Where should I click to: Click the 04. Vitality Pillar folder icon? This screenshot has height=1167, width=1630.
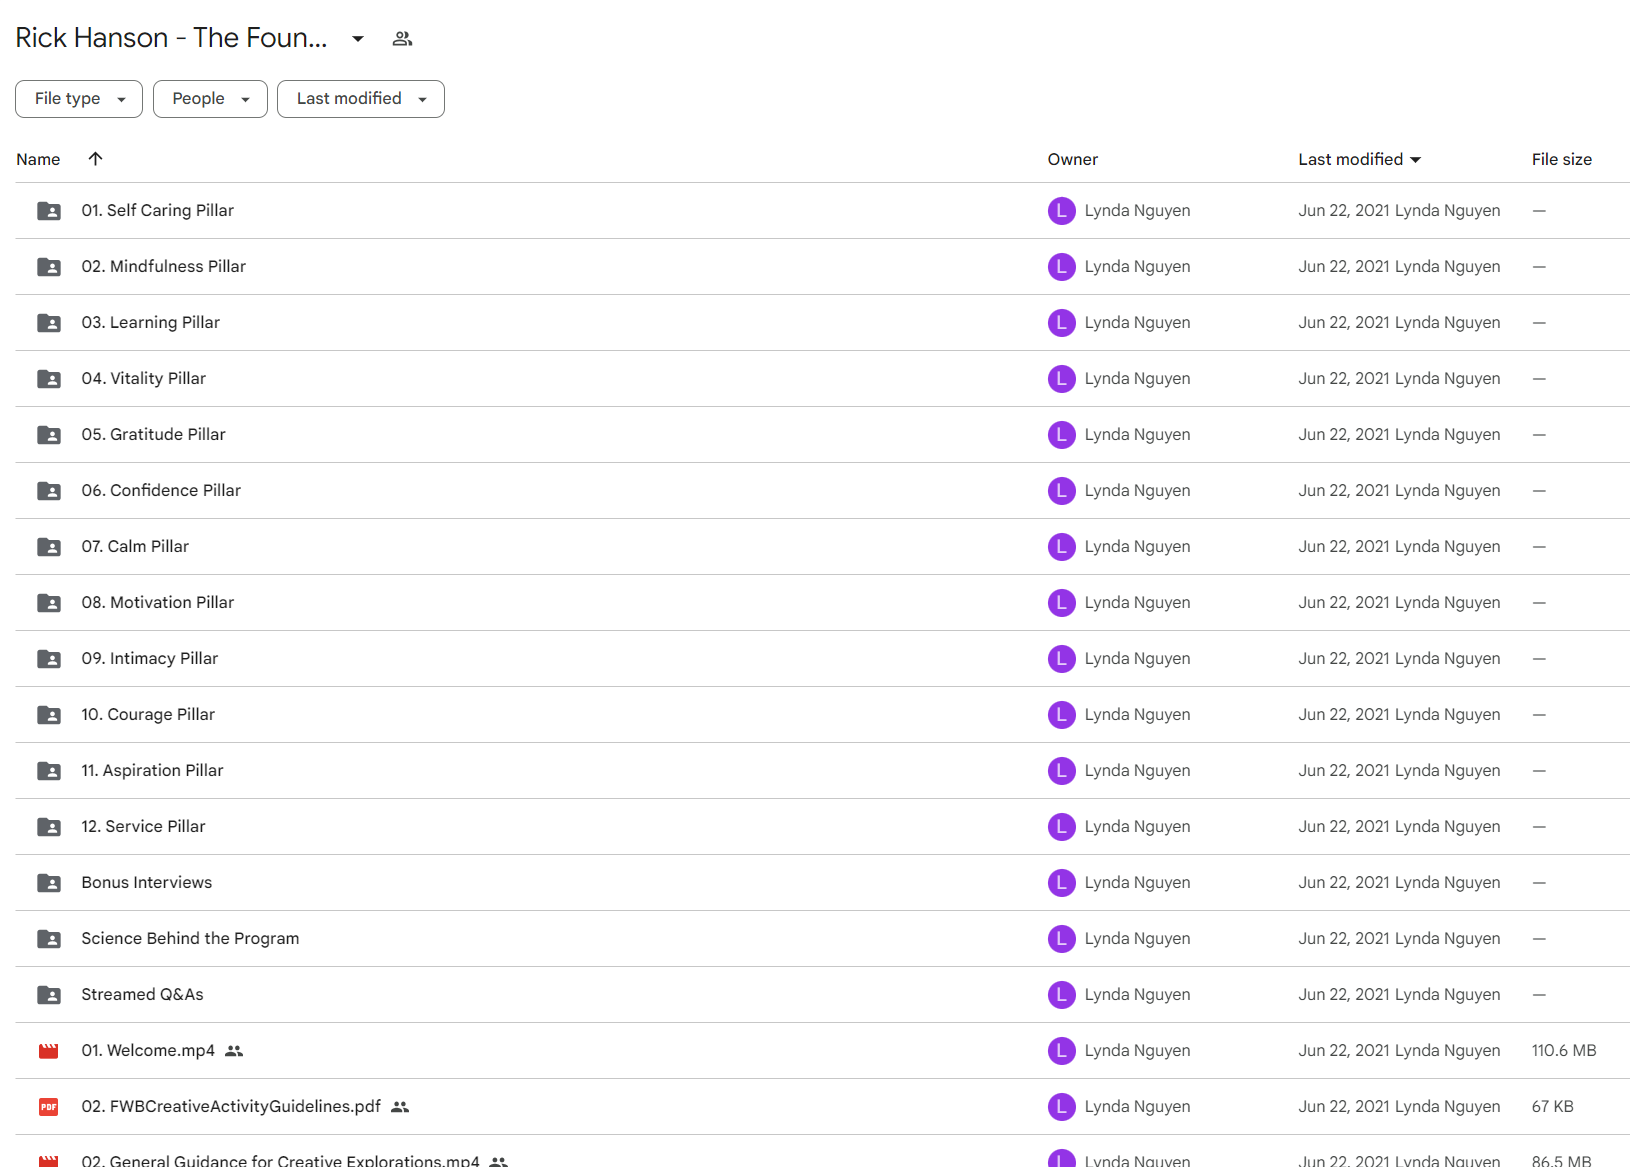pos(49,379)
